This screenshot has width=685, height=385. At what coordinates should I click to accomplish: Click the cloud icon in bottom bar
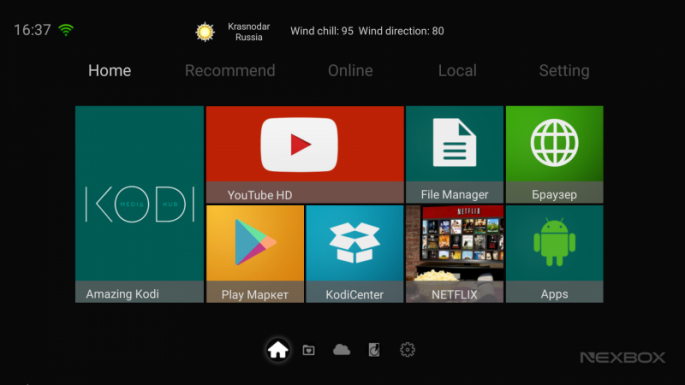click(342, 350)
